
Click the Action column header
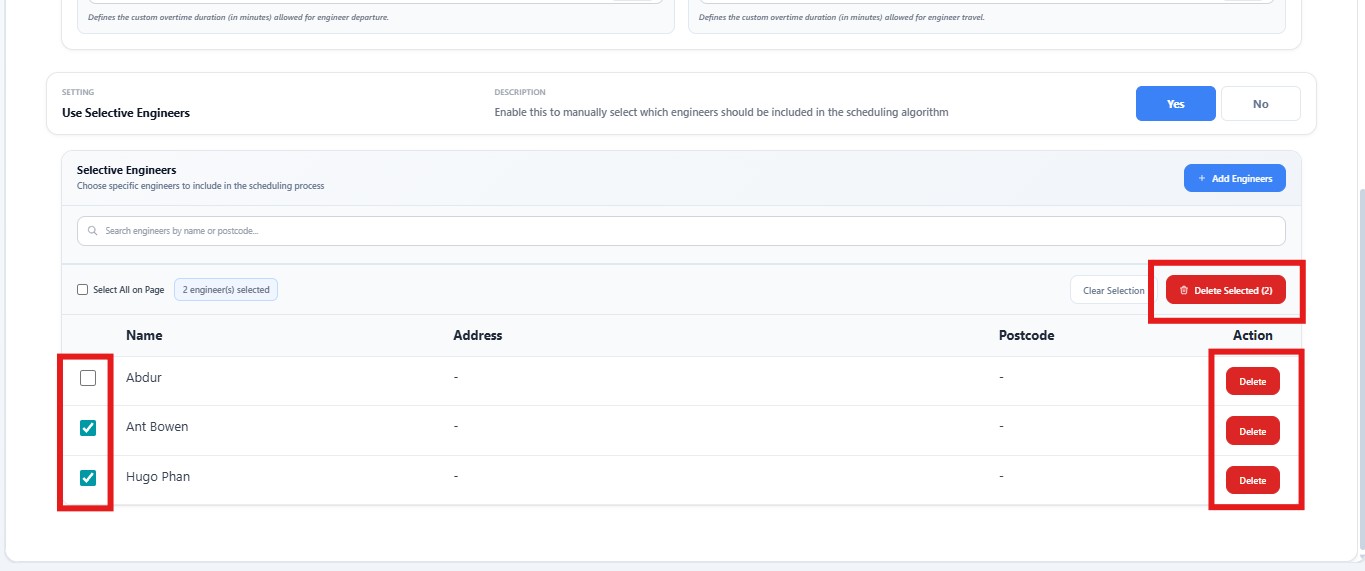pyautogui.click(x=1253, y=336)
